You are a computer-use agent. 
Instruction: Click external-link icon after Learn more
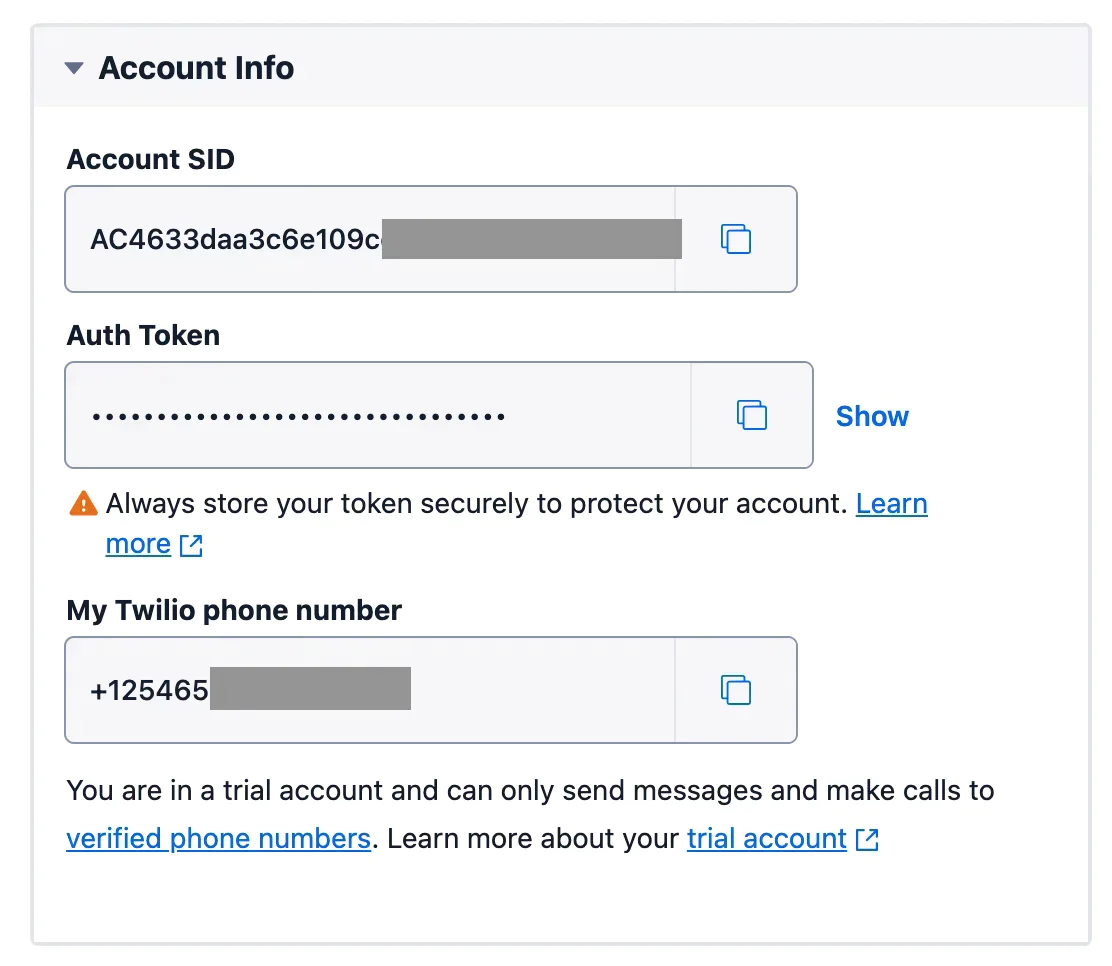click(x=191, y=545)
